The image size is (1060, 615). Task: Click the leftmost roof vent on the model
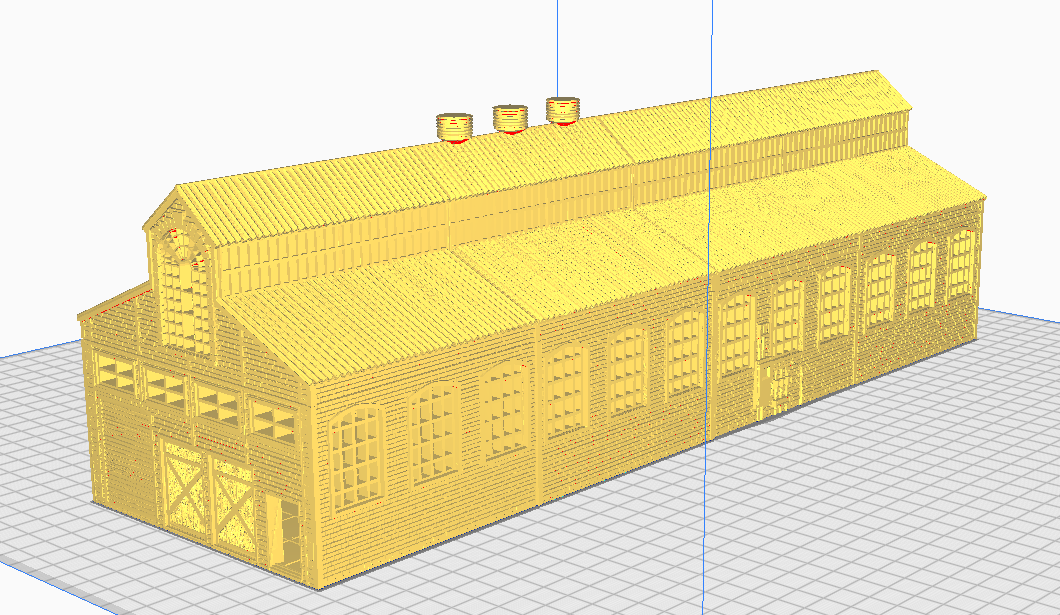pyautogui.click(x=454, y=126)
